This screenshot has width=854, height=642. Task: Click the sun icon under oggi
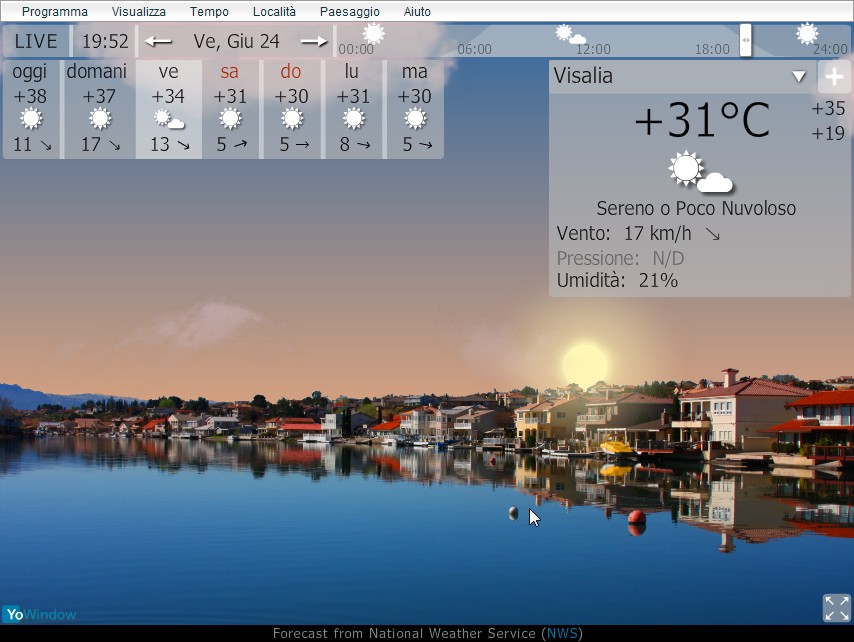pos(31,118)
